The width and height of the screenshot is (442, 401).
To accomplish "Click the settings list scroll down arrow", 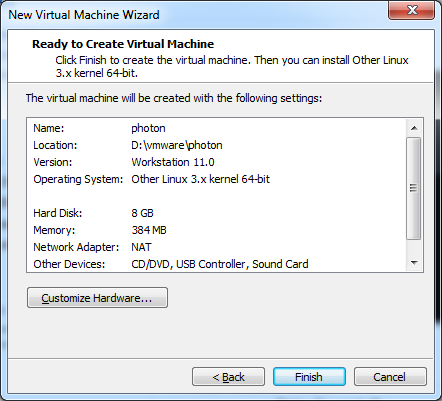I will click(414, 263).
